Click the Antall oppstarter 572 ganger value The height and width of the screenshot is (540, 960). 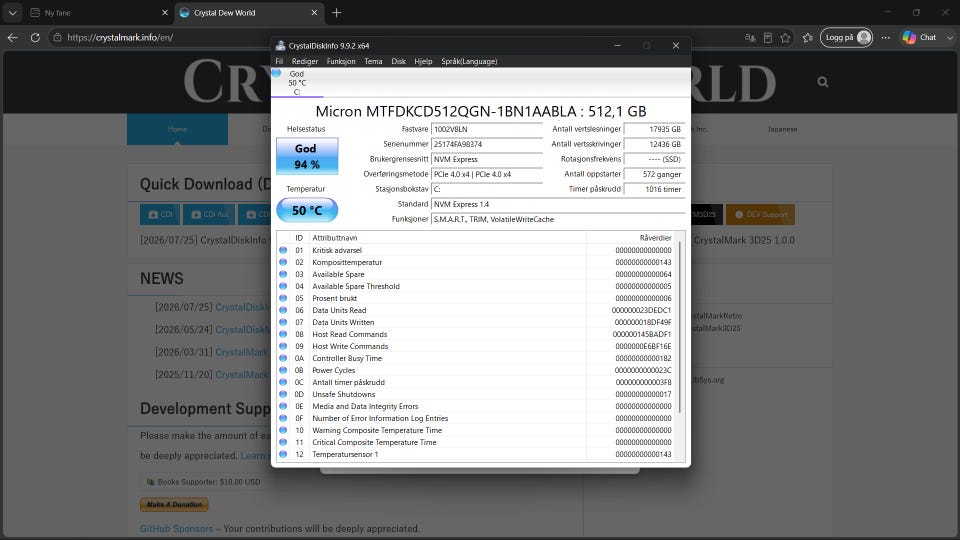pos(654,174)
